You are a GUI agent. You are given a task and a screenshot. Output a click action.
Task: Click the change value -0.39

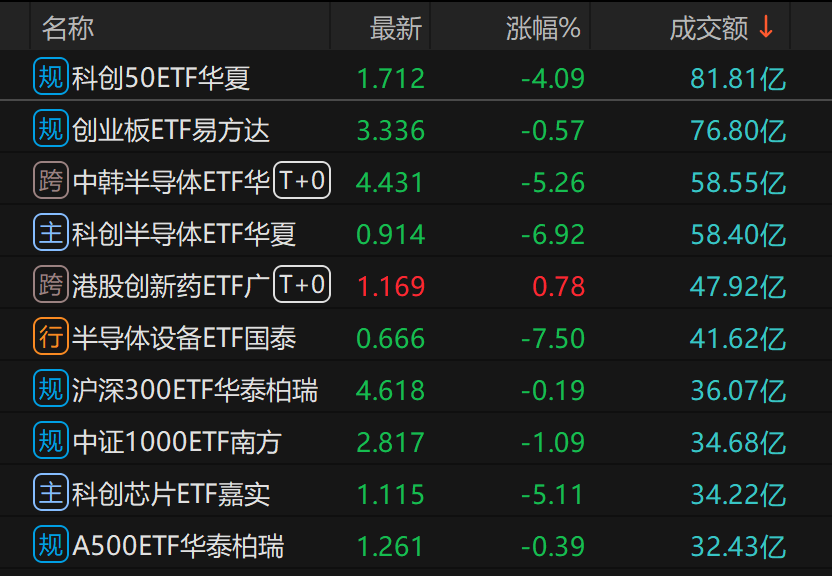(x=553, y=546)
